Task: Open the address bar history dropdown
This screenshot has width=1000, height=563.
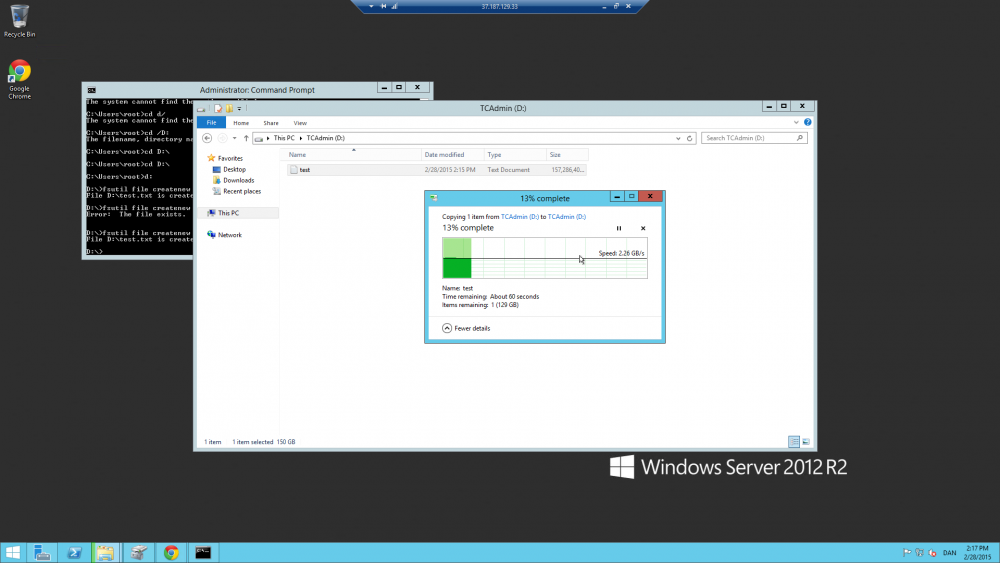Action: pyautogui.click(x=679, y=138)
